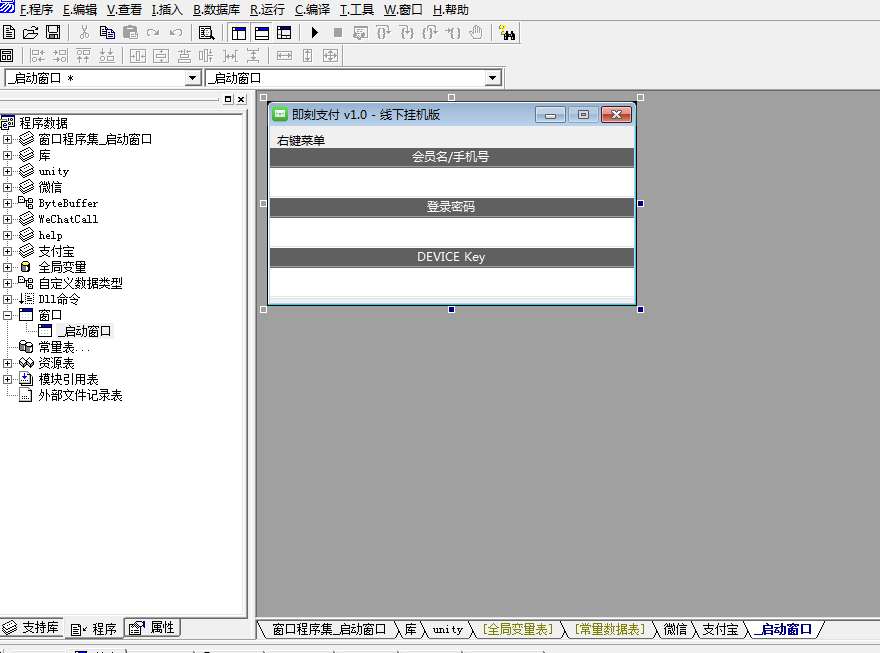Open the T.工具 menu

click(x=357, y=10)
